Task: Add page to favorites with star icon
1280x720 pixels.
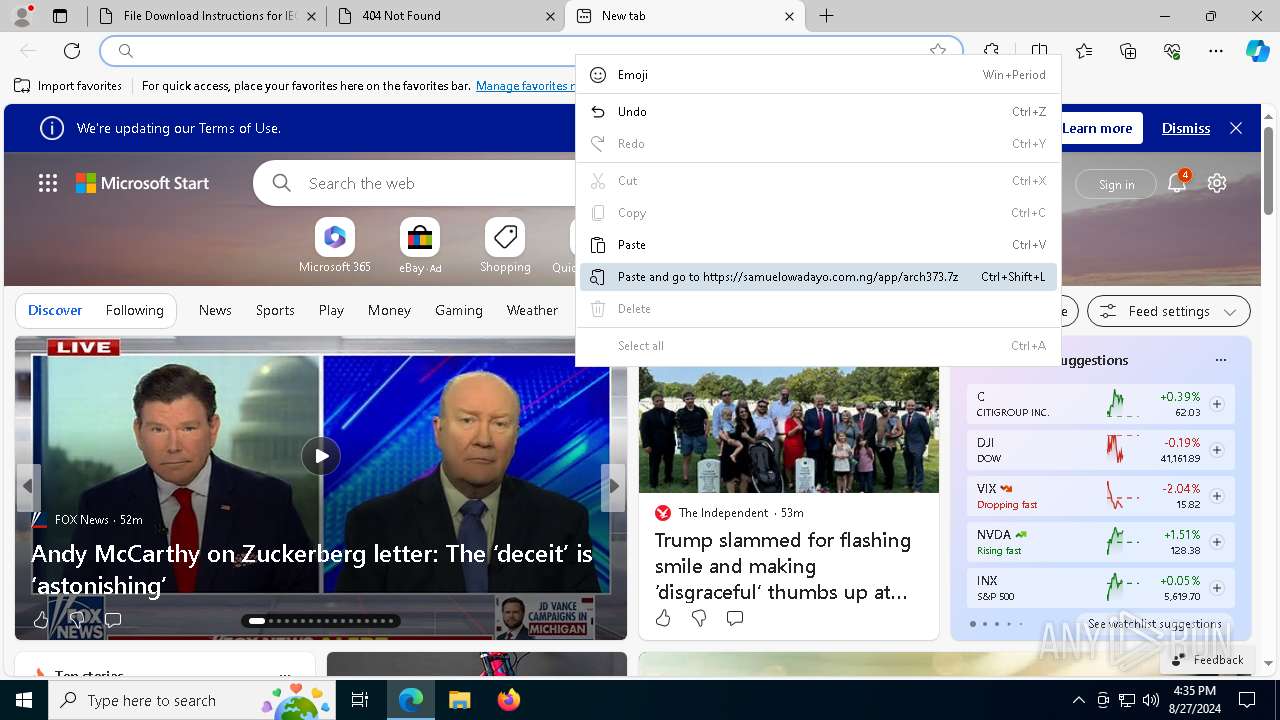Action: (x=938, y=51)
